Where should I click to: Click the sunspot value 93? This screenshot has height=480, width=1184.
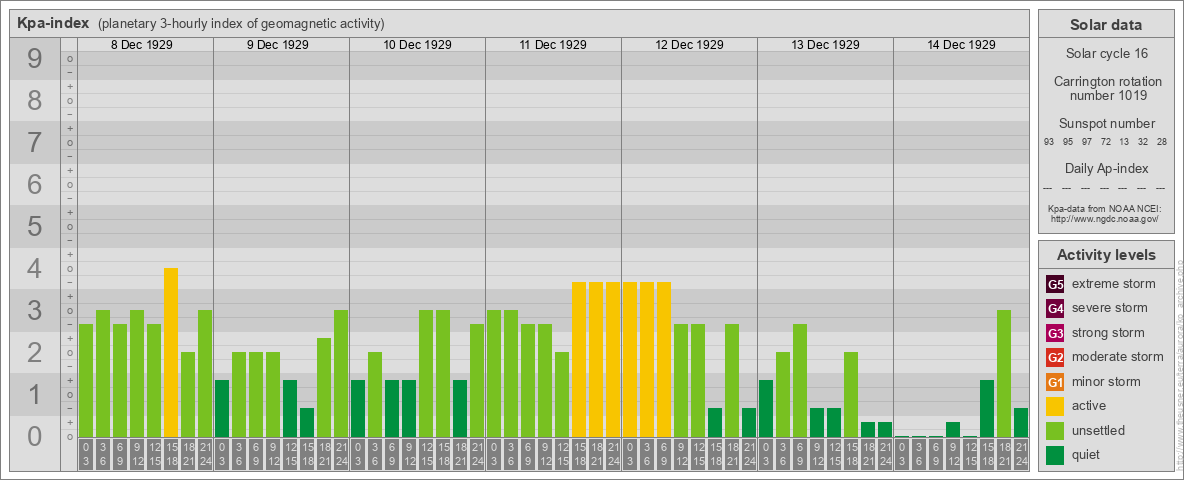tap(1049, 142)
